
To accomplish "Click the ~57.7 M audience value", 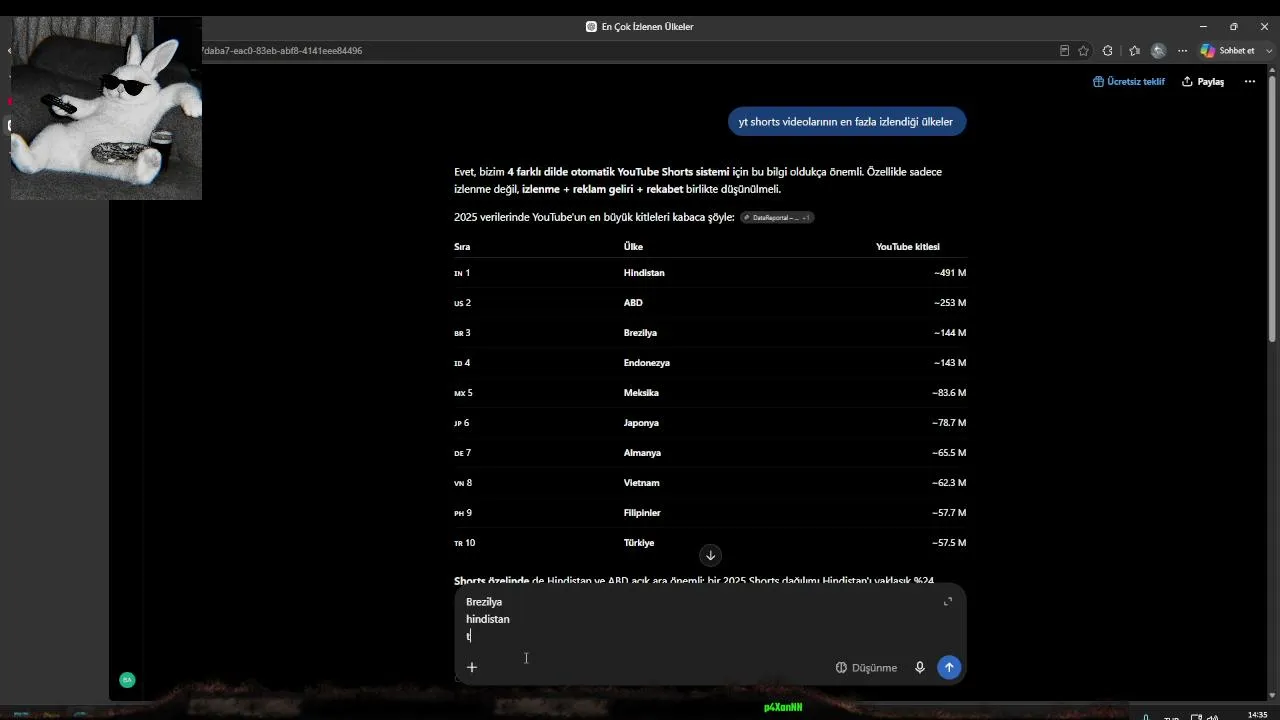I will point(949,513).
